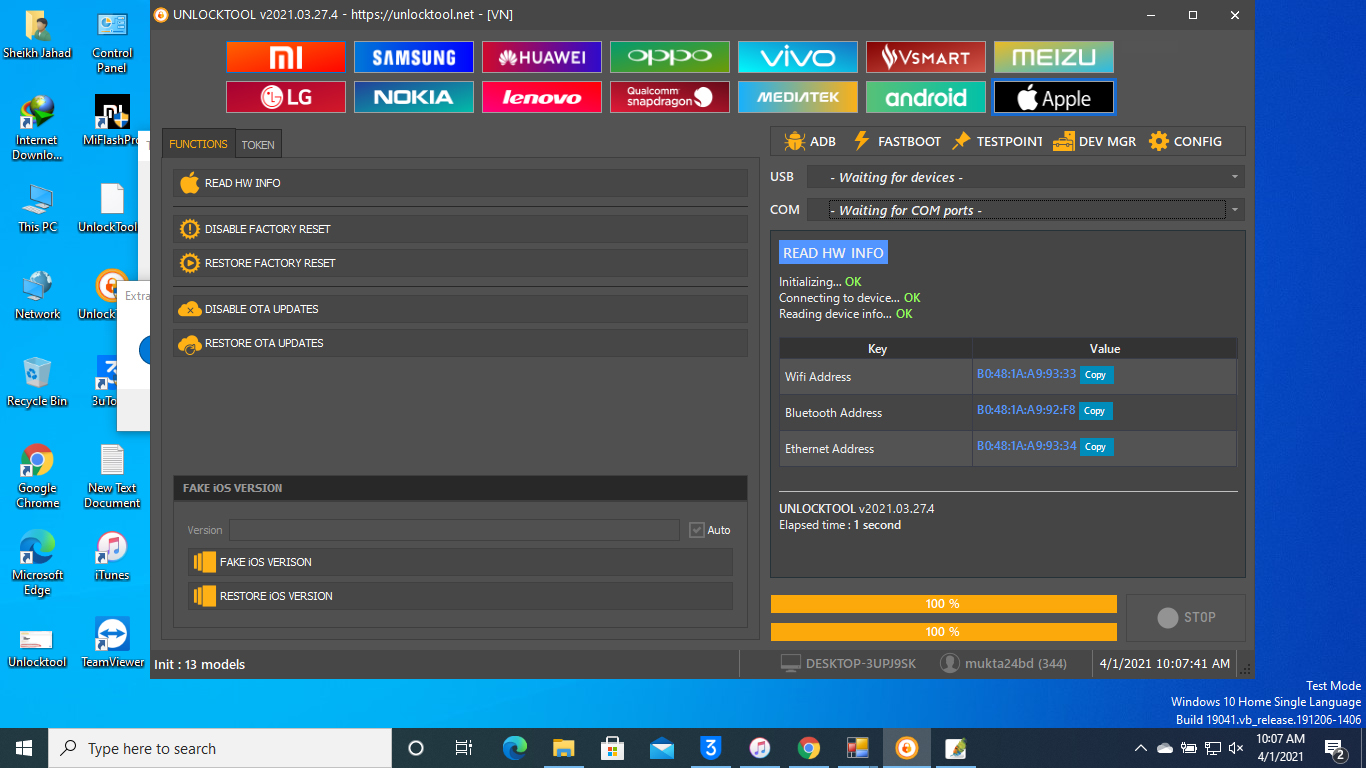The image size is (1366, 768).
Task: Switch to the TOKEN tab
Action: (x=258, y=144)
